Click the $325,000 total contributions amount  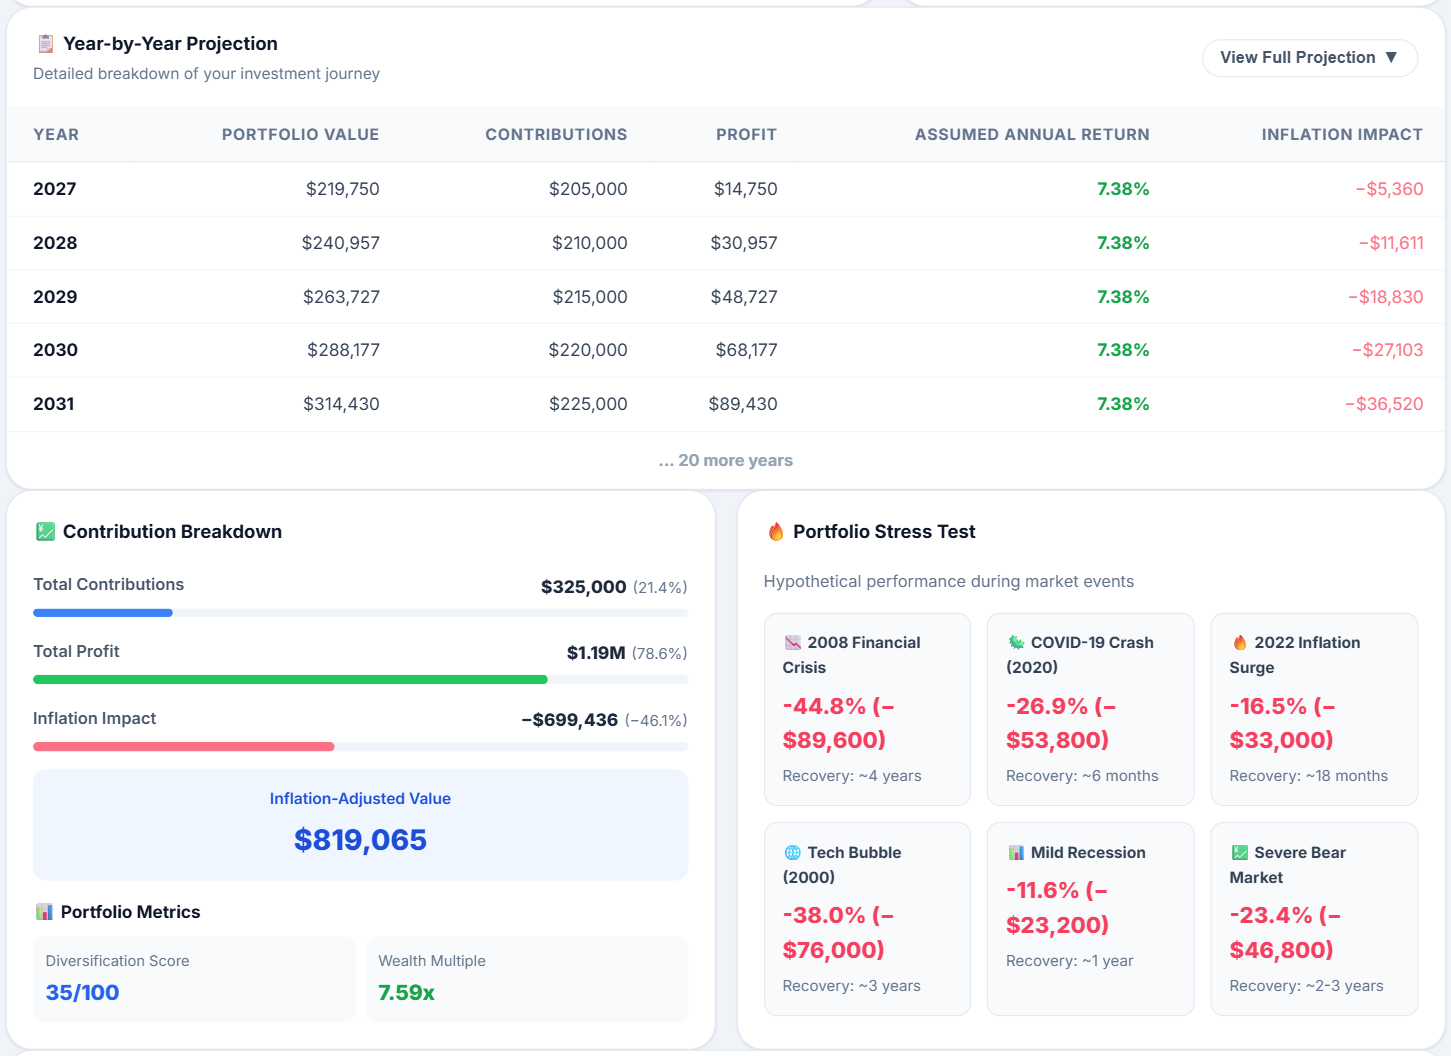click(x=584, y=587)
